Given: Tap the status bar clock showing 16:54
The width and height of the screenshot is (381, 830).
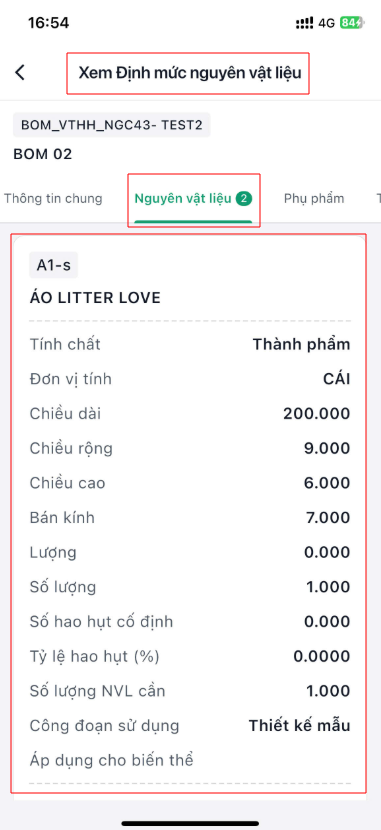Looking at the screenshot, I should [x=48, y=23].
